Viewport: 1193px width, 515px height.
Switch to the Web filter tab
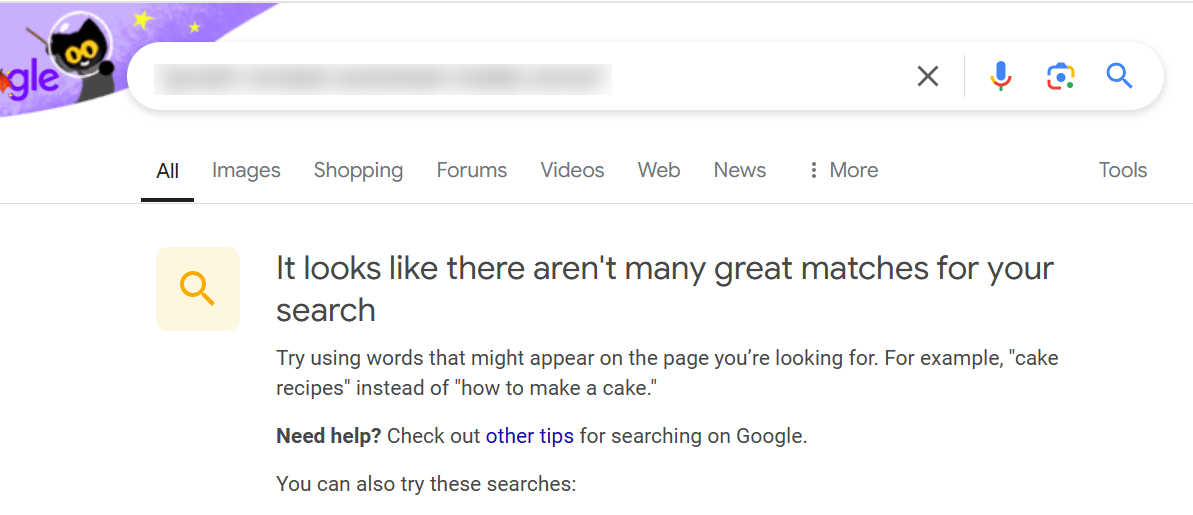point(659,171)
